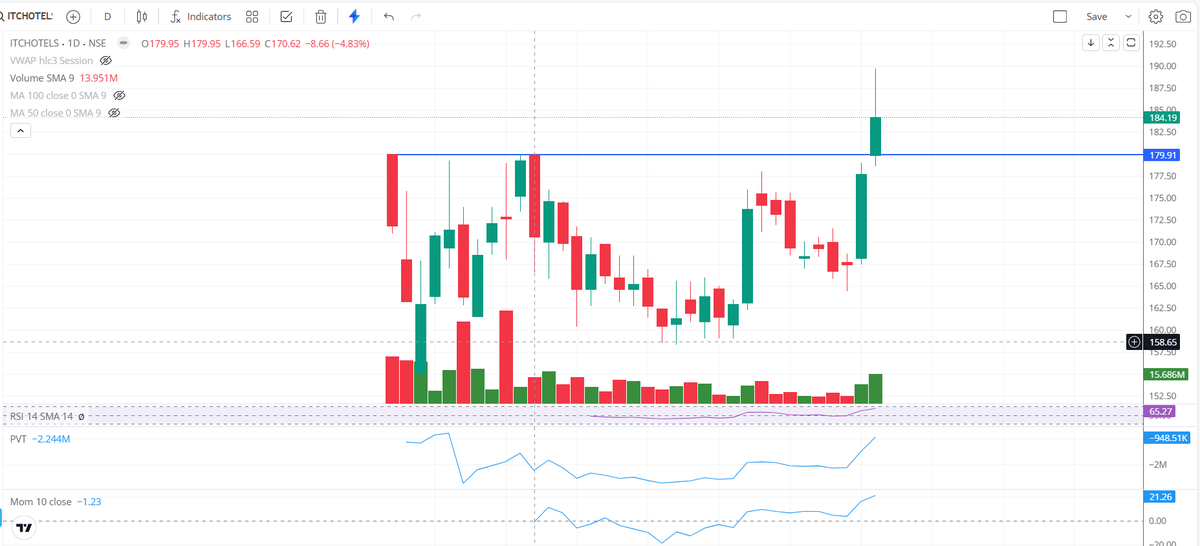Click the green 184.19 last price label

(1161, 118)
